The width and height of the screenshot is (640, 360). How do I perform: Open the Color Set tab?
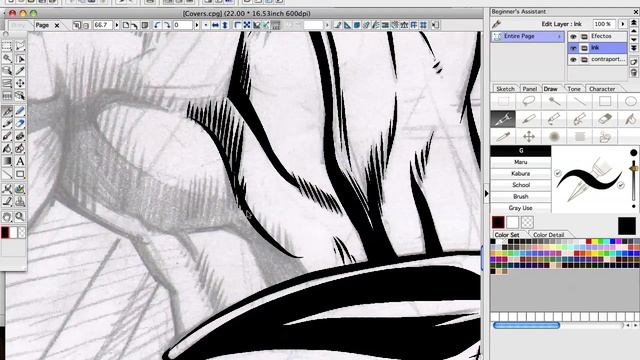[507, 235]
